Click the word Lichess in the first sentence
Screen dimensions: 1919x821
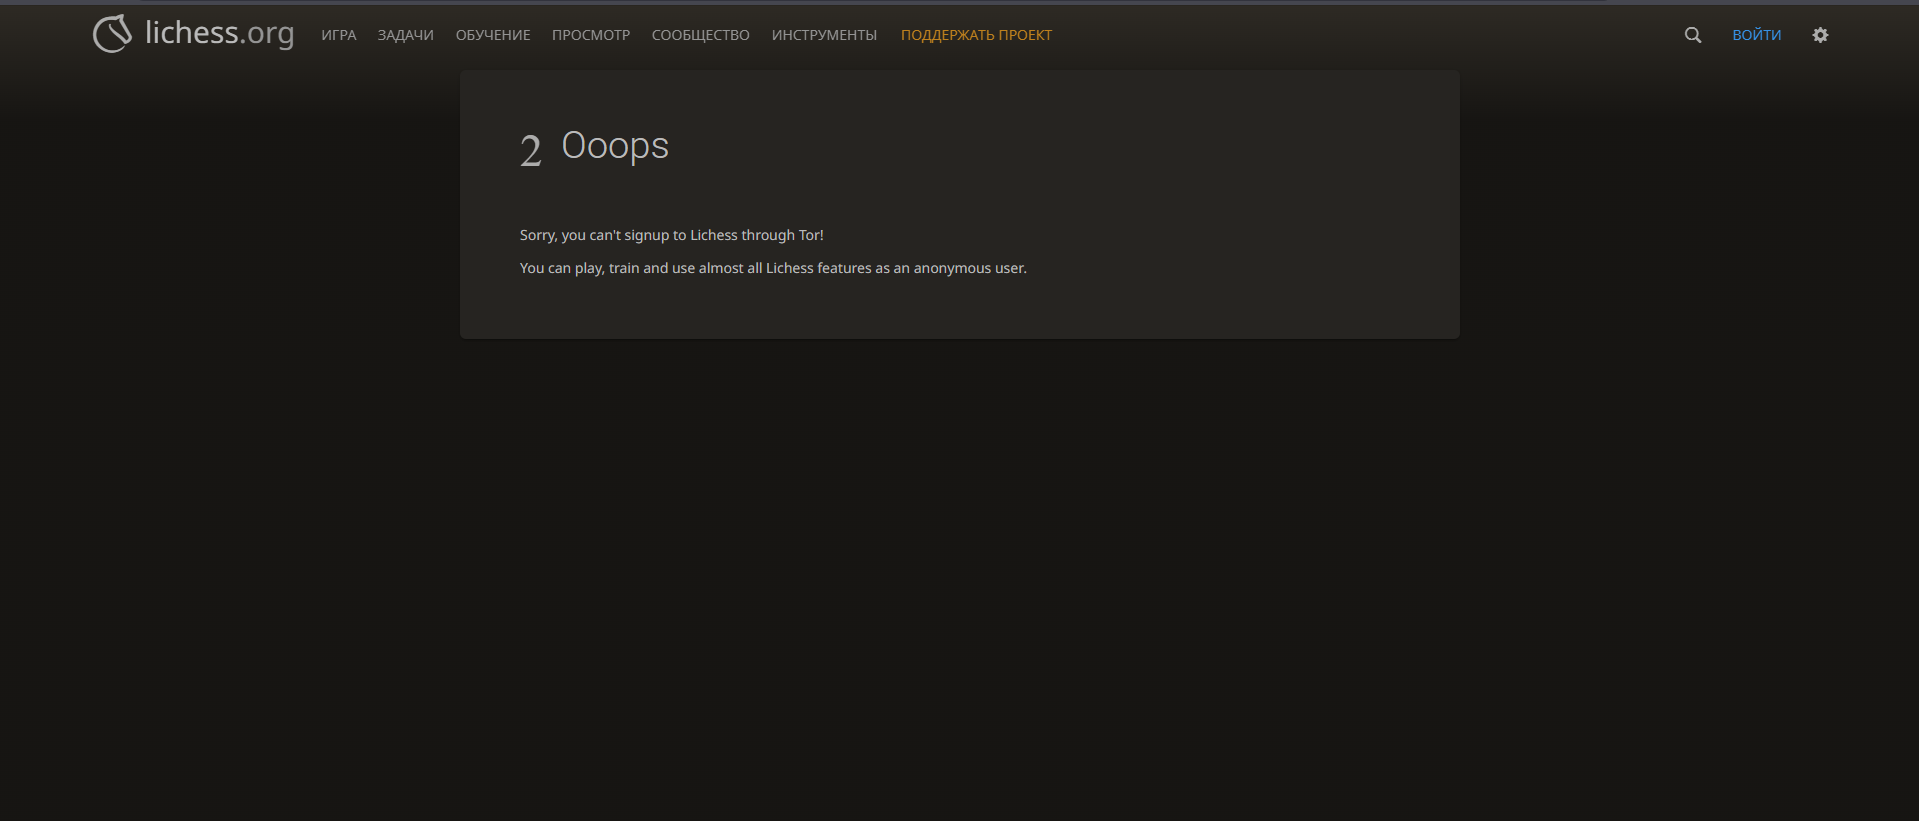(x=713, y=235)
